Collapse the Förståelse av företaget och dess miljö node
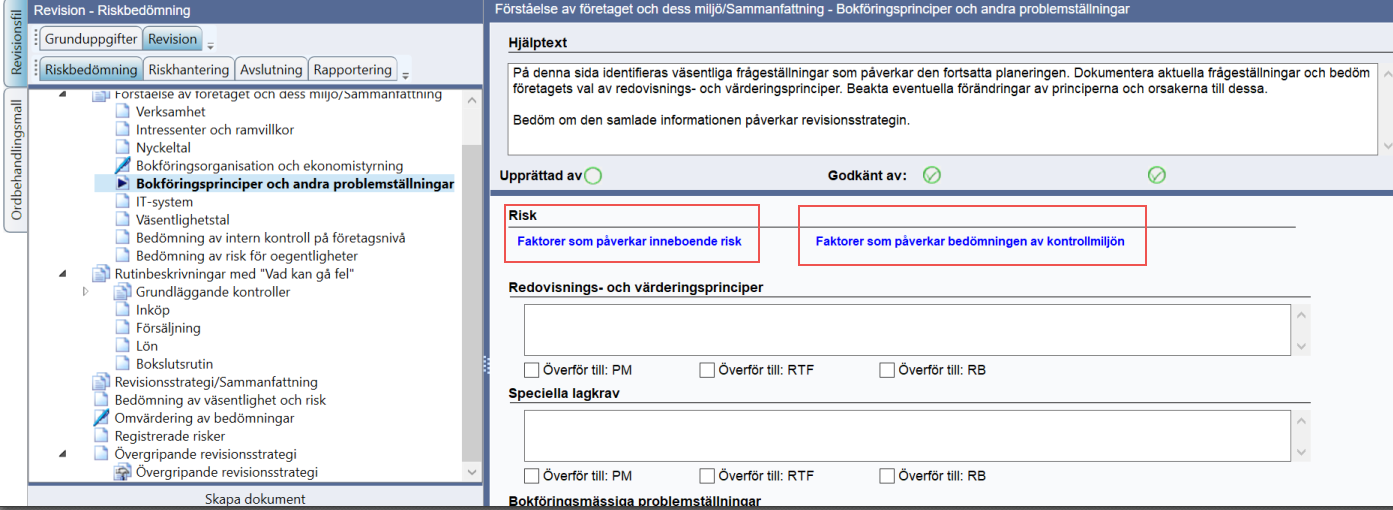This screenshot has height=510, width=1393. pos(64,95)
